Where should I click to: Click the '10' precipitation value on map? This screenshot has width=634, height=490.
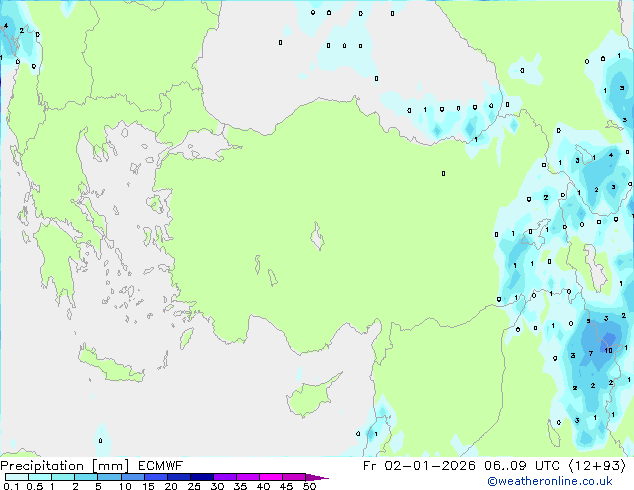click(608, 351)
